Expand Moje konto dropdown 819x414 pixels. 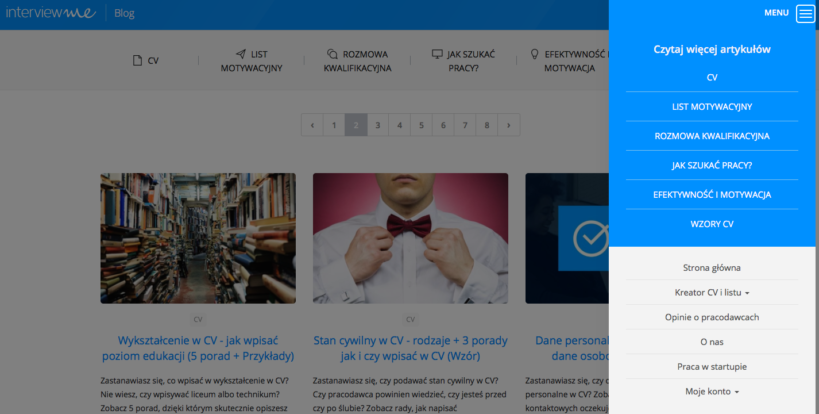(x=712, y=391)
